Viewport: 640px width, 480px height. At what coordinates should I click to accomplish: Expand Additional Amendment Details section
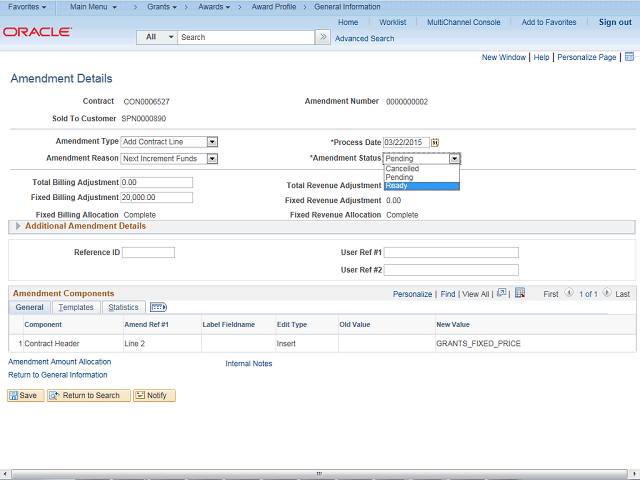click(x=17, y=227)
